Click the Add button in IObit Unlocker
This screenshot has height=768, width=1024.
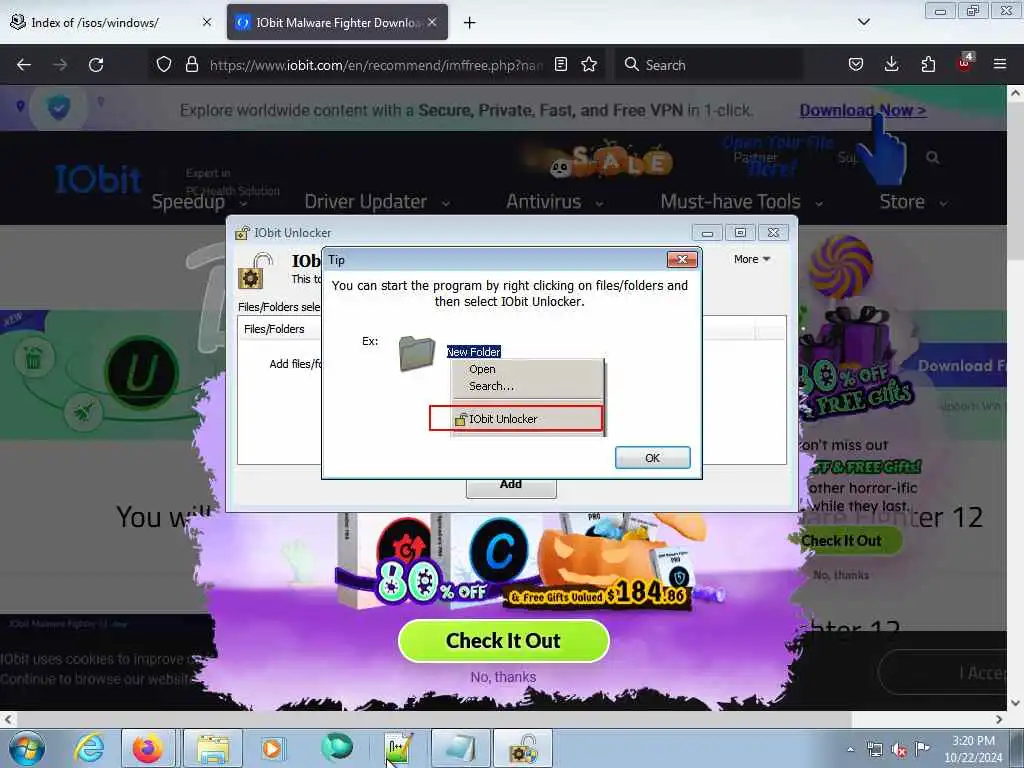511,485
